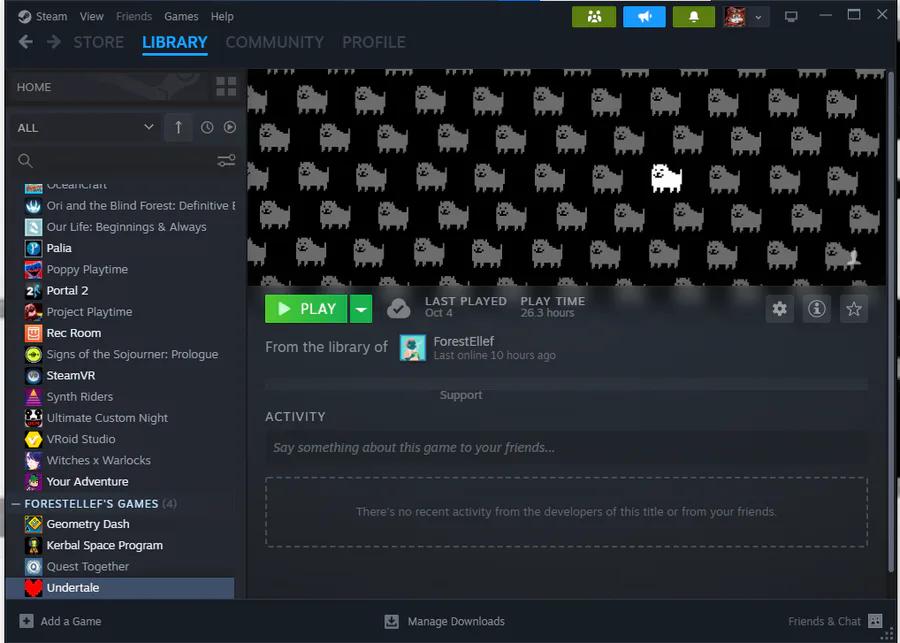Click Manage Downloads label

456,621
